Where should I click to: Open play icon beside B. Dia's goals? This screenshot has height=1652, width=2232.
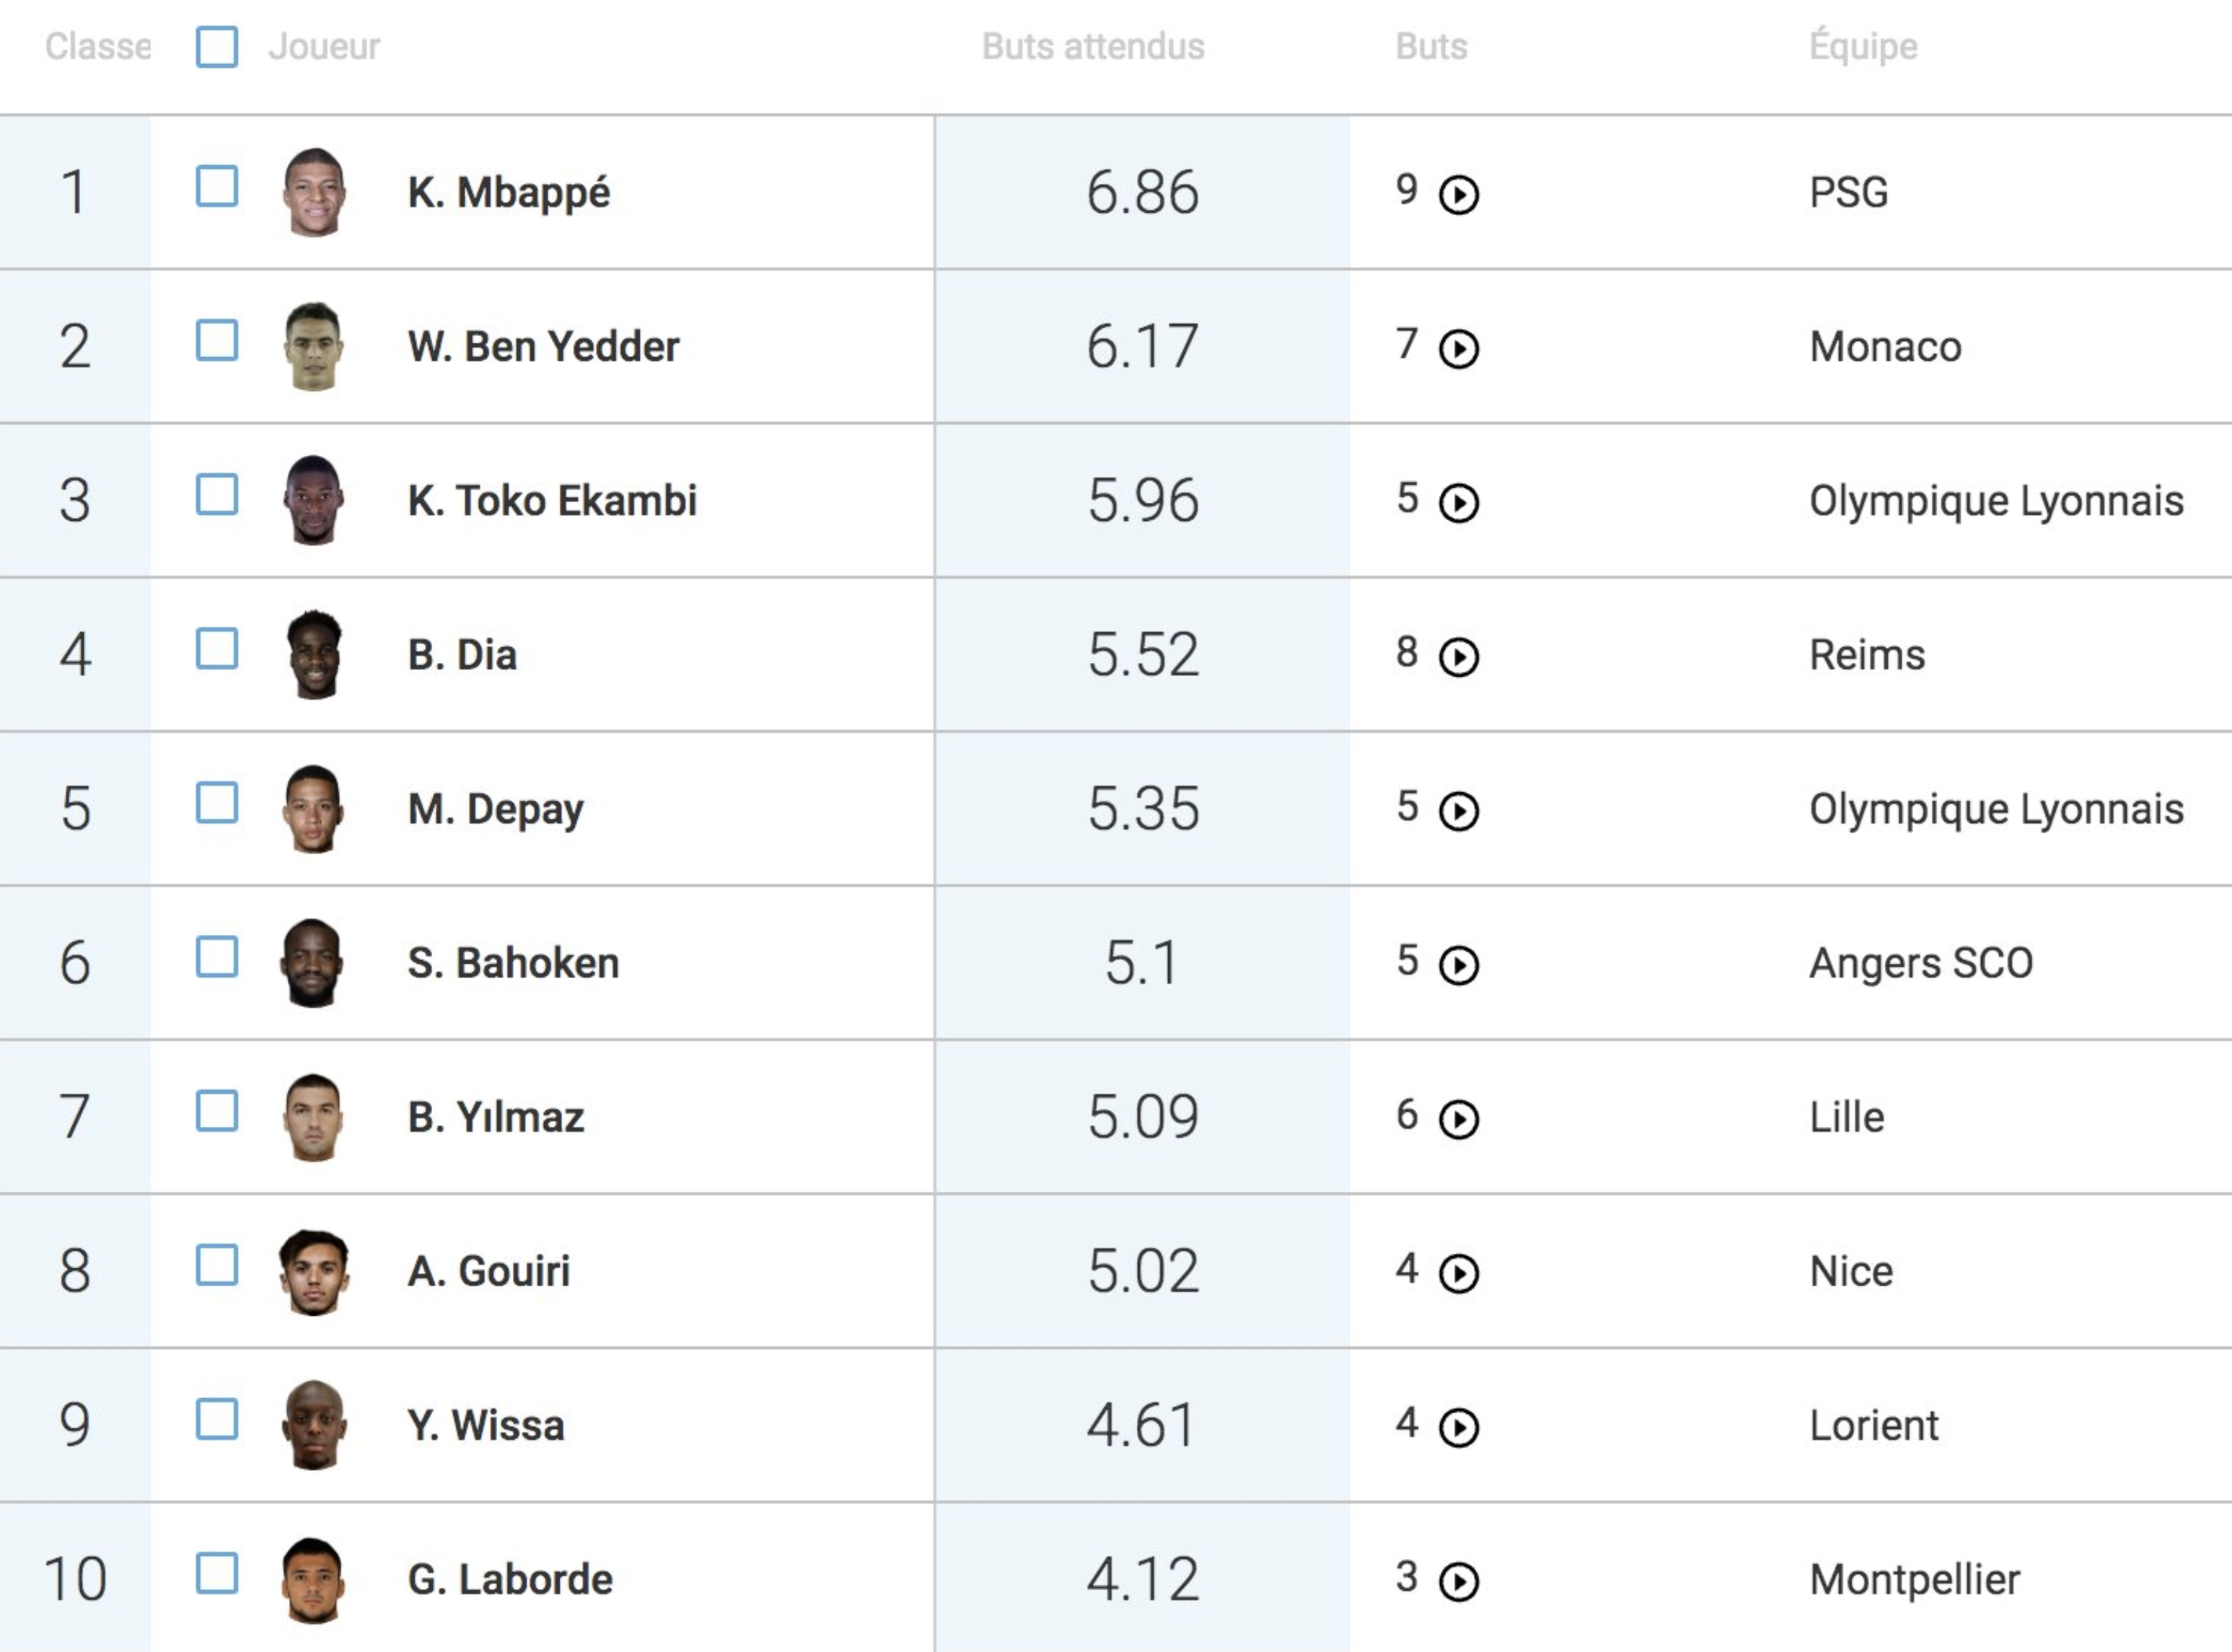coord(1458,657)
